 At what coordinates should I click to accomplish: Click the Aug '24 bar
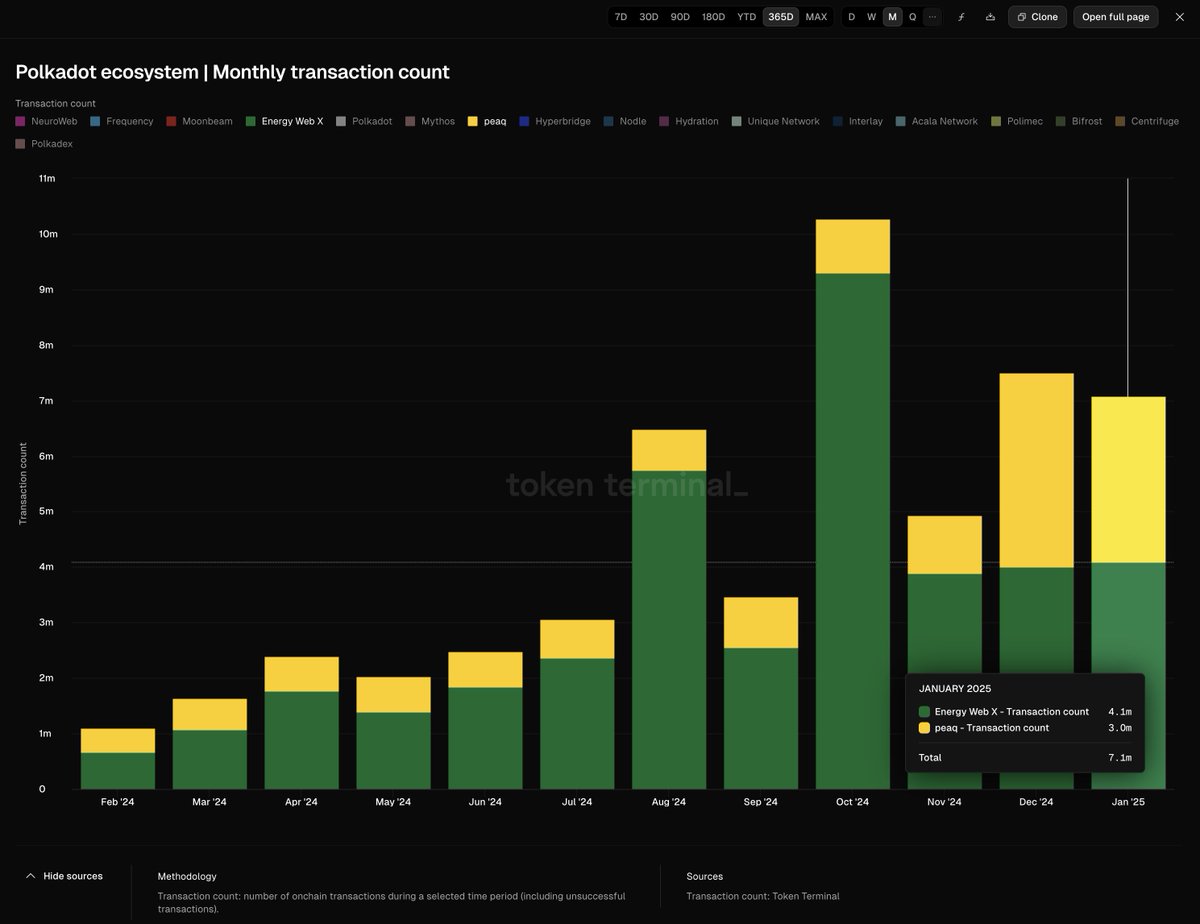(669, 610)
